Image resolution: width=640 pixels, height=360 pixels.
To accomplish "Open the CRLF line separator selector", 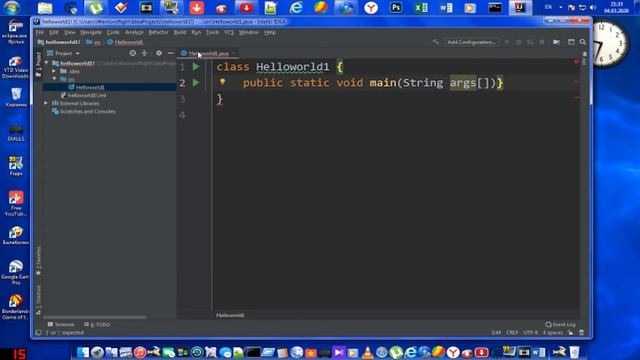I will pos(512,333).
